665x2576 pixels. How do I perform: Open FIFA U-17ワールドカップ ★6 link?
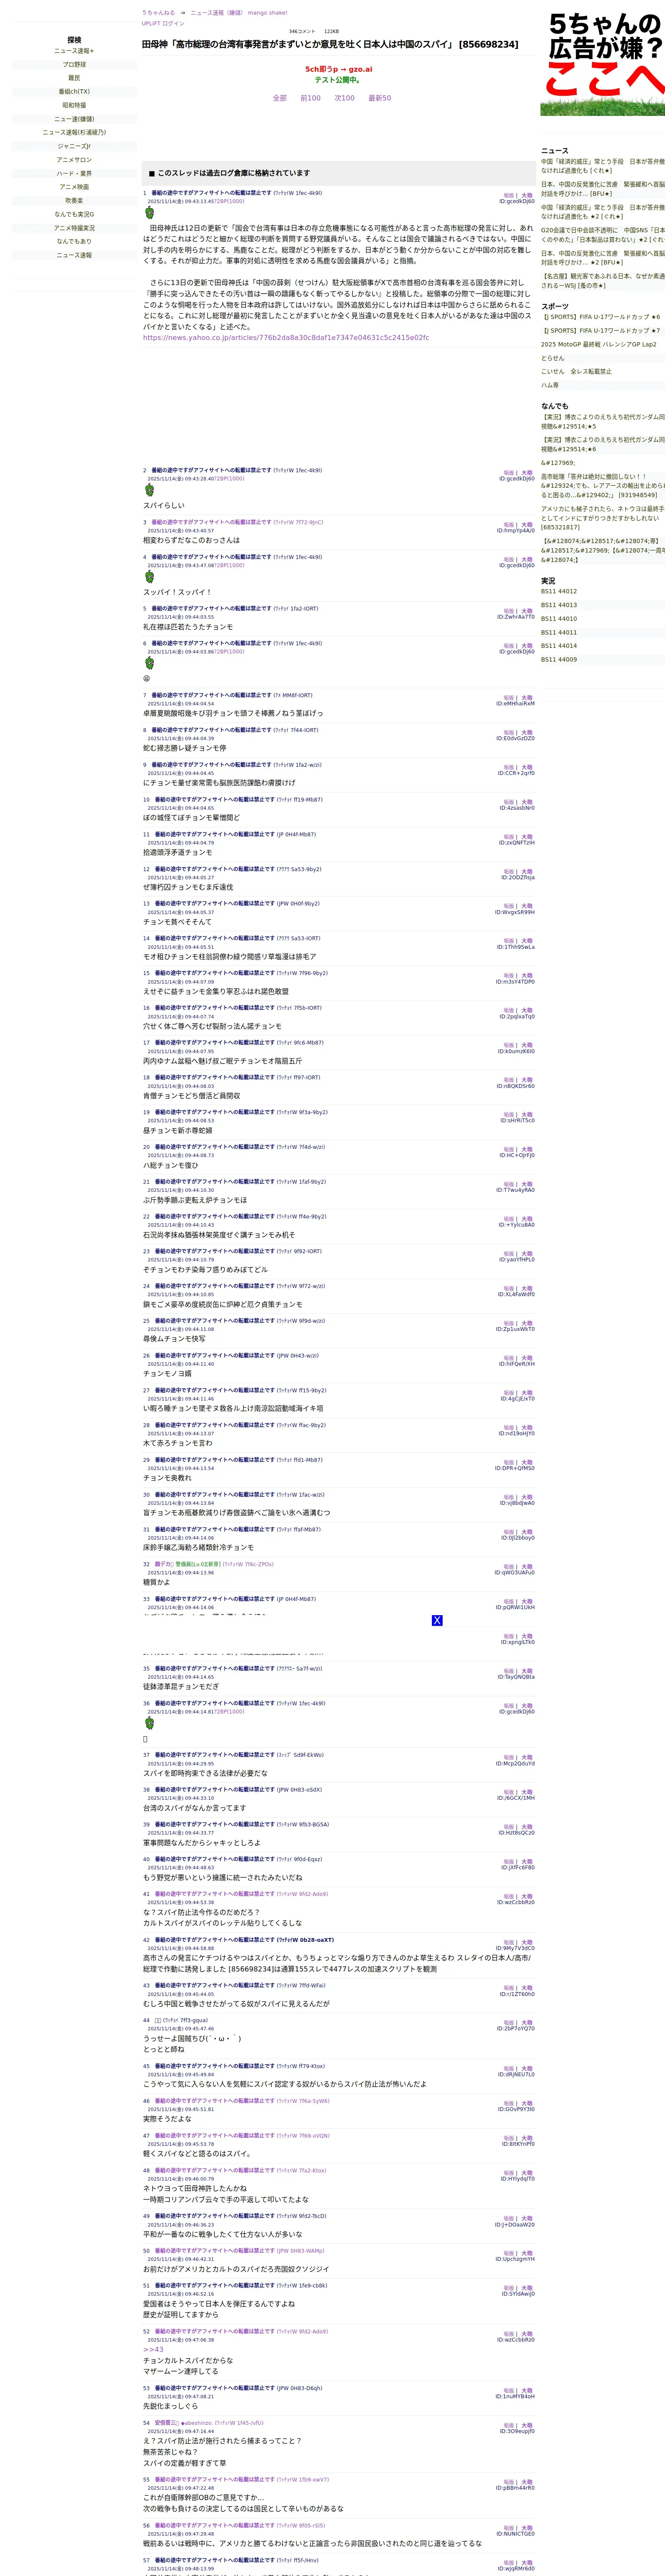pyautogui.click(x=601, y=317)
